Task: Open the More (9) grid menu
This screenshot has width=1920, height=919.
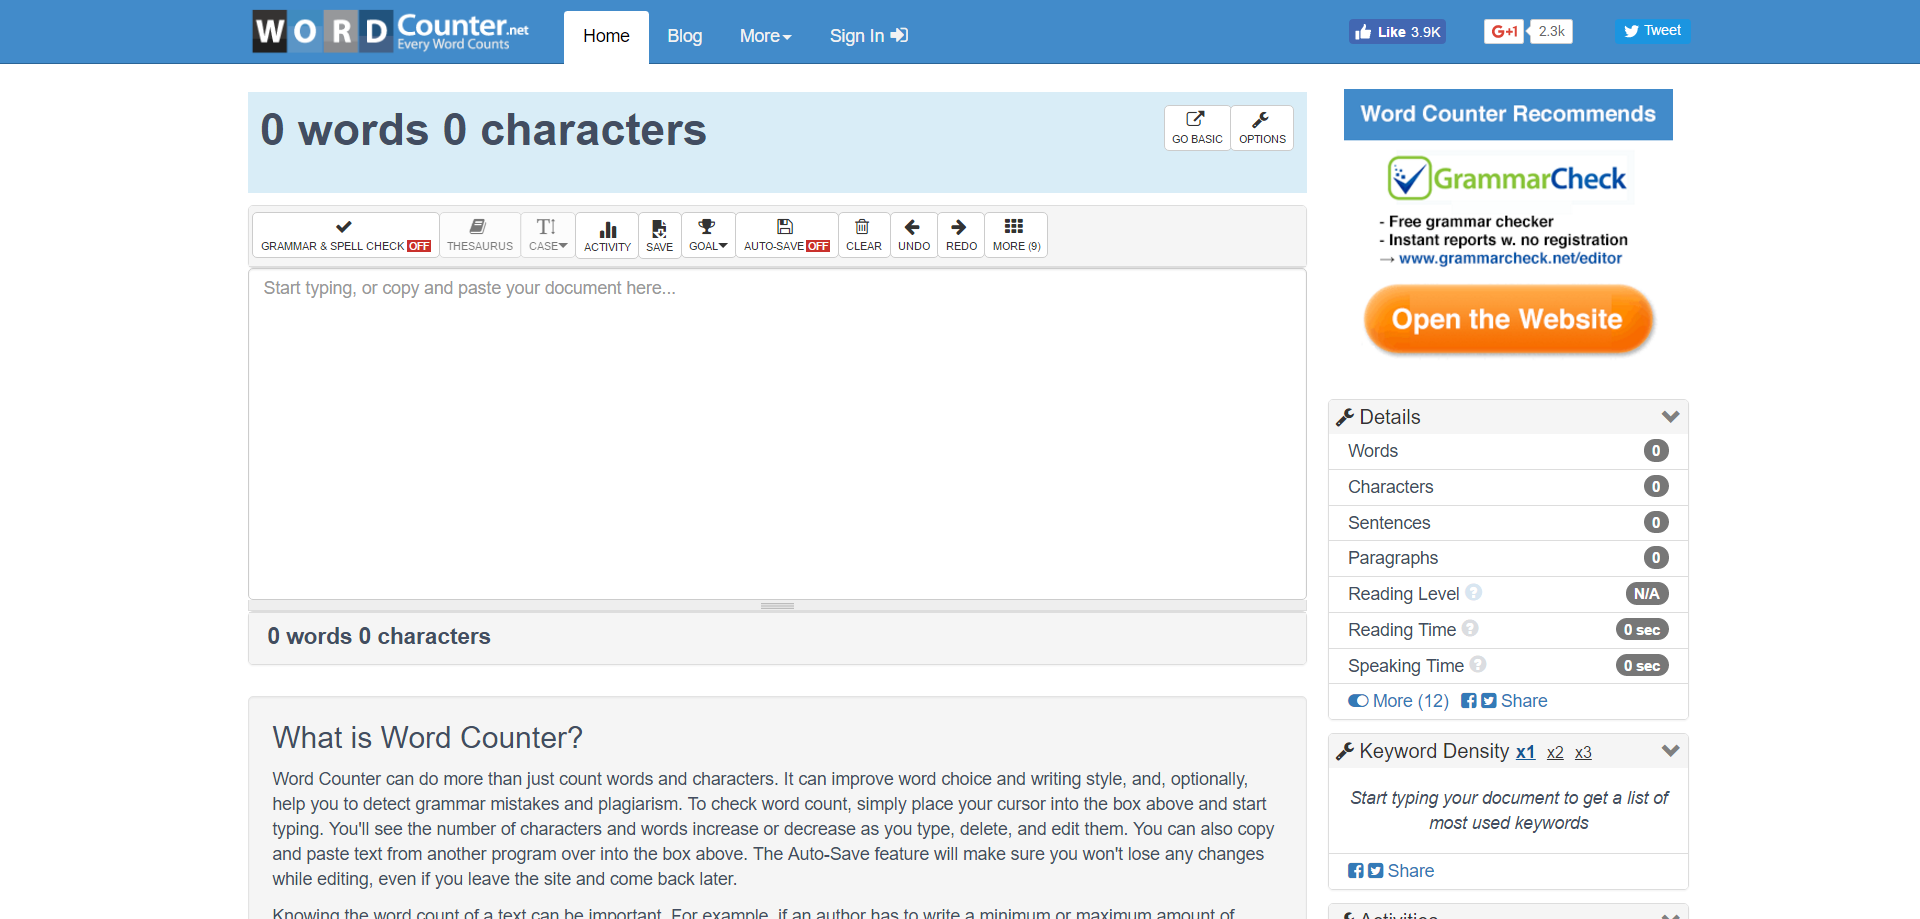Action: pyautogui.click(x=1016, y=235)
